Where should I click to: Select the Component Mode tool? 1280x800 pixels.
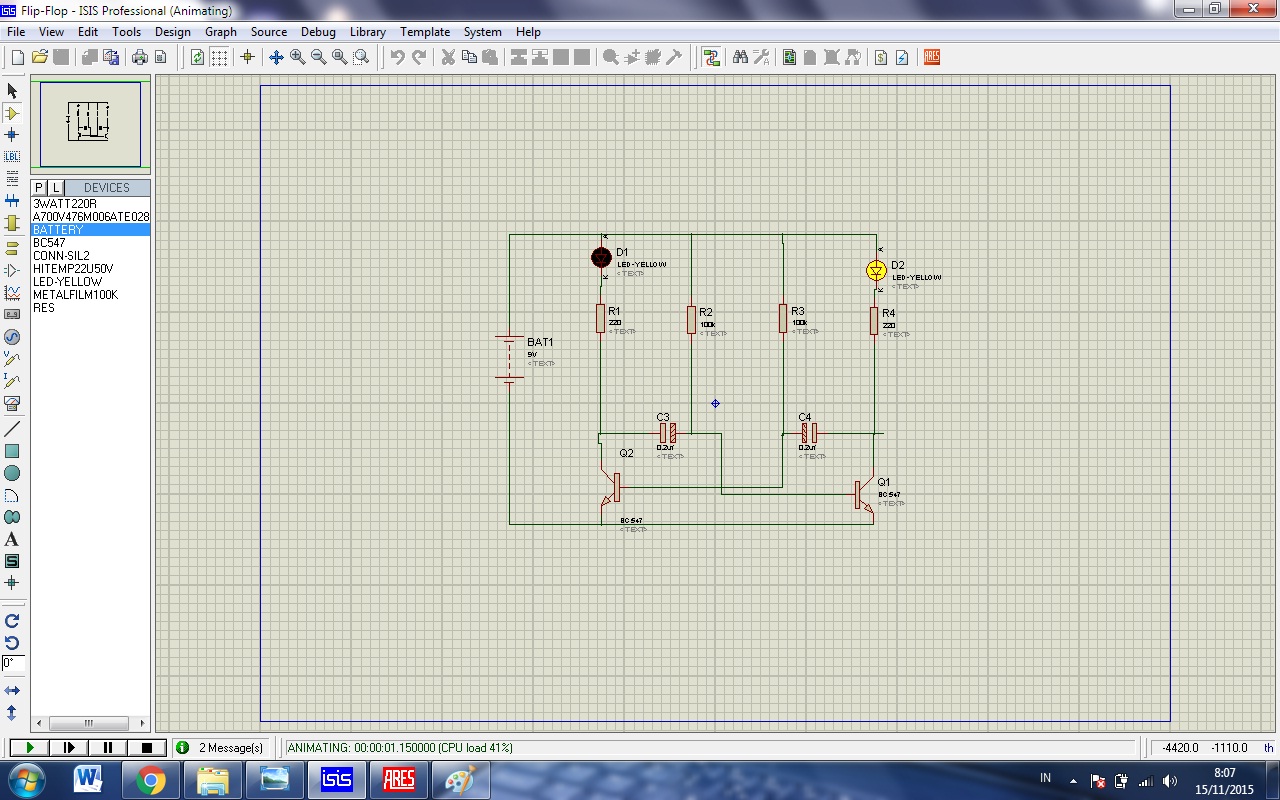click(13, 113)
